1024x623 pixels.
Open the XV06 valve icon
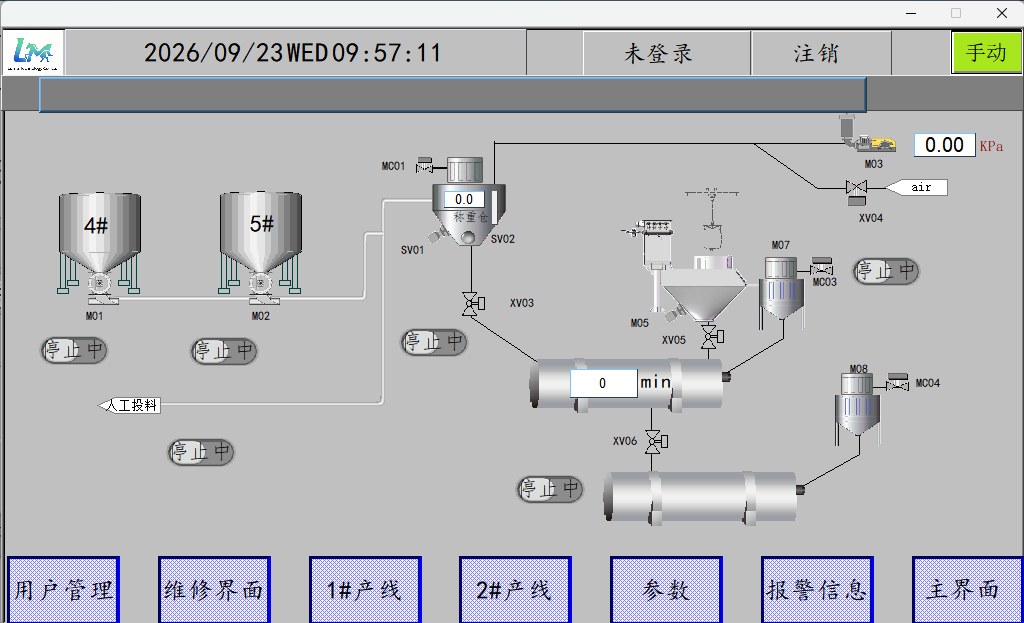(x=656, y=442)
